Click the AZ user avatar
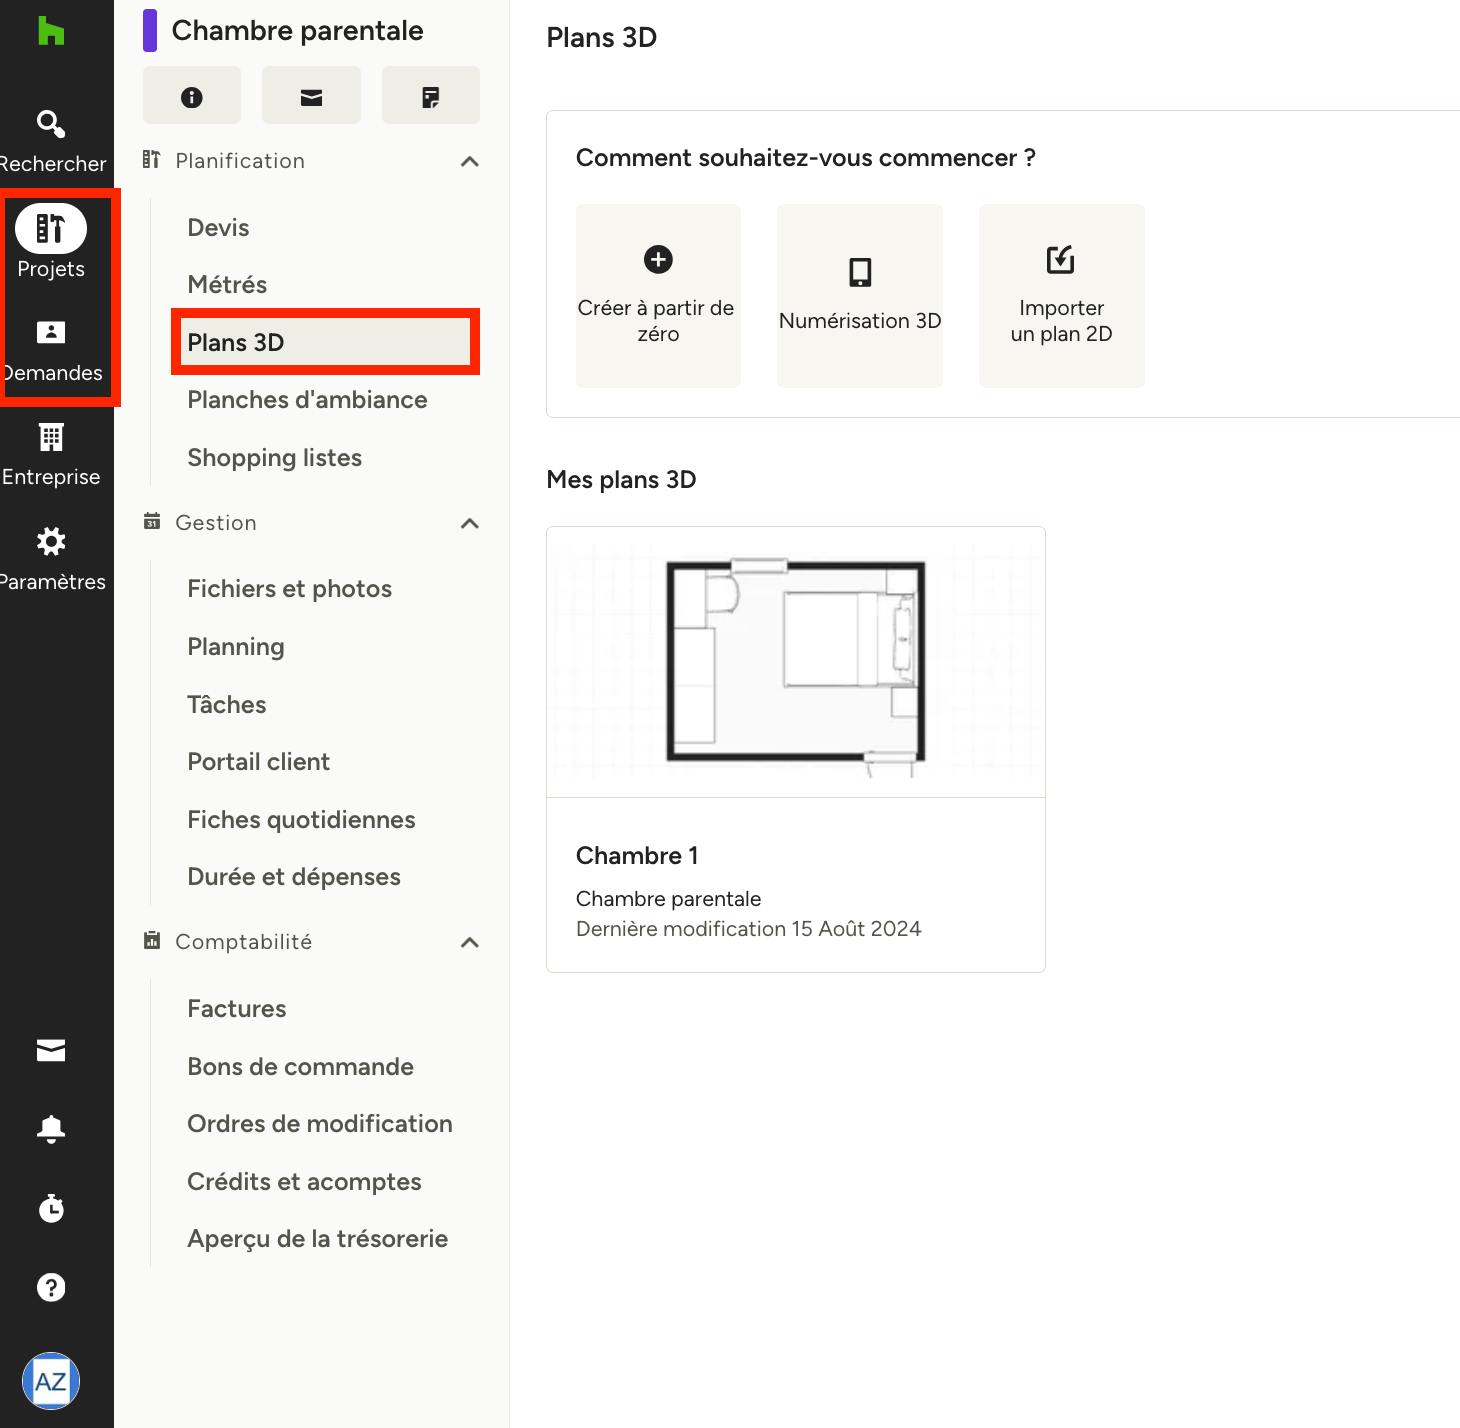The width and height of the screenshot is (1460, 1428). [x=51, y=1381]
